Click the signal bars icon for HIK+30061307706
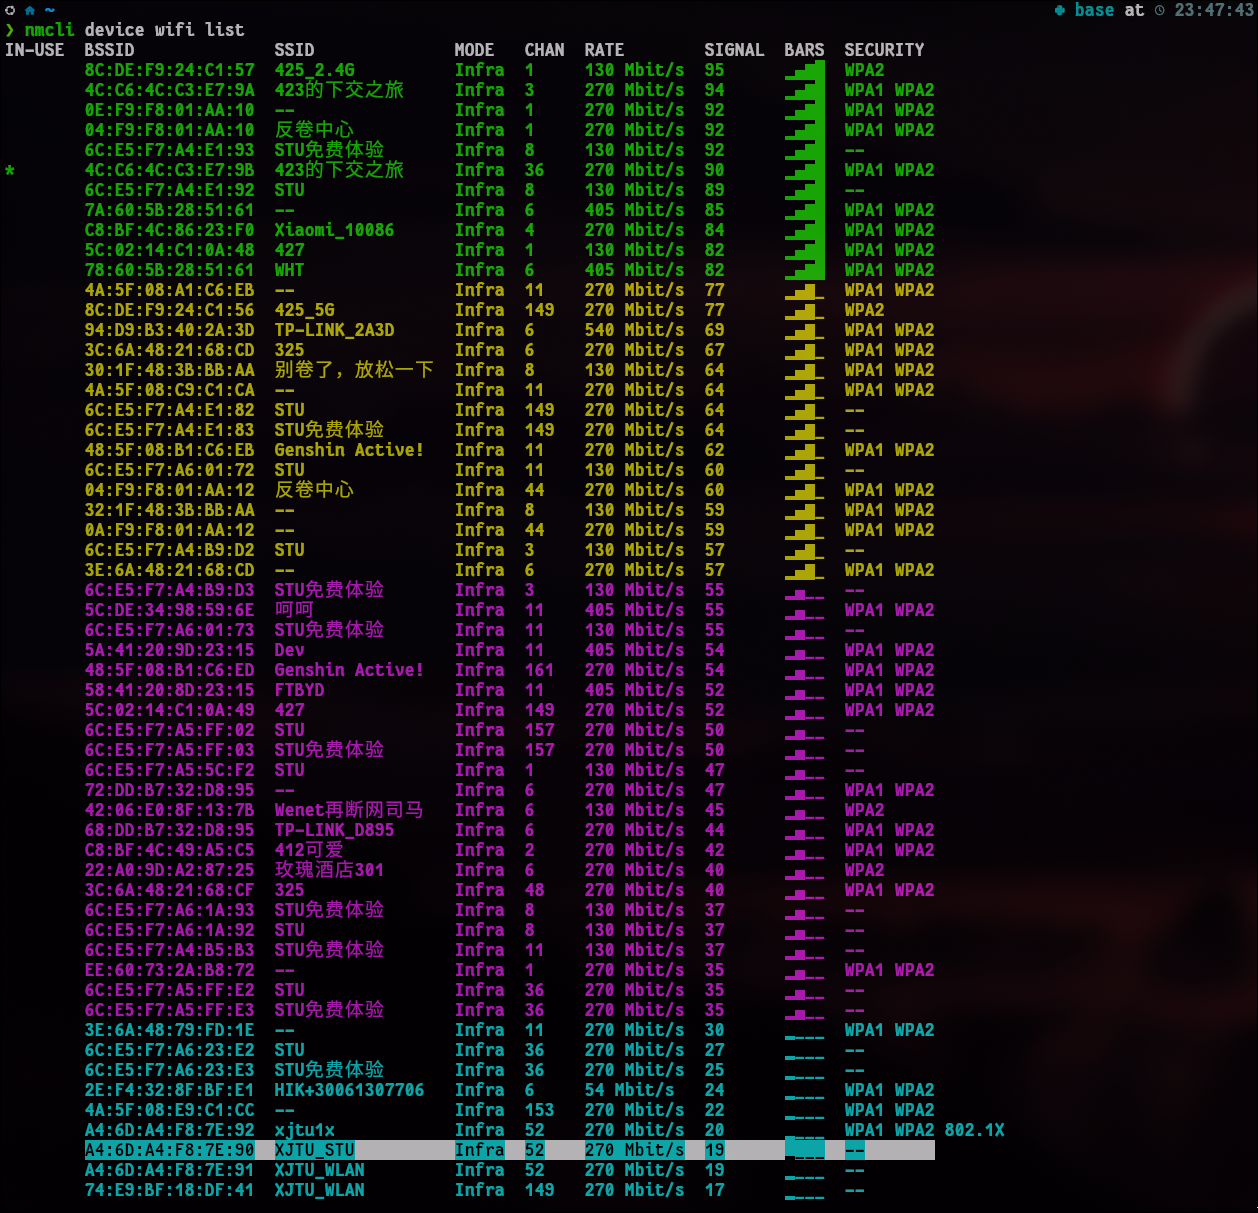This screenshot has width=1258, height=1213. pos(804,1090)
